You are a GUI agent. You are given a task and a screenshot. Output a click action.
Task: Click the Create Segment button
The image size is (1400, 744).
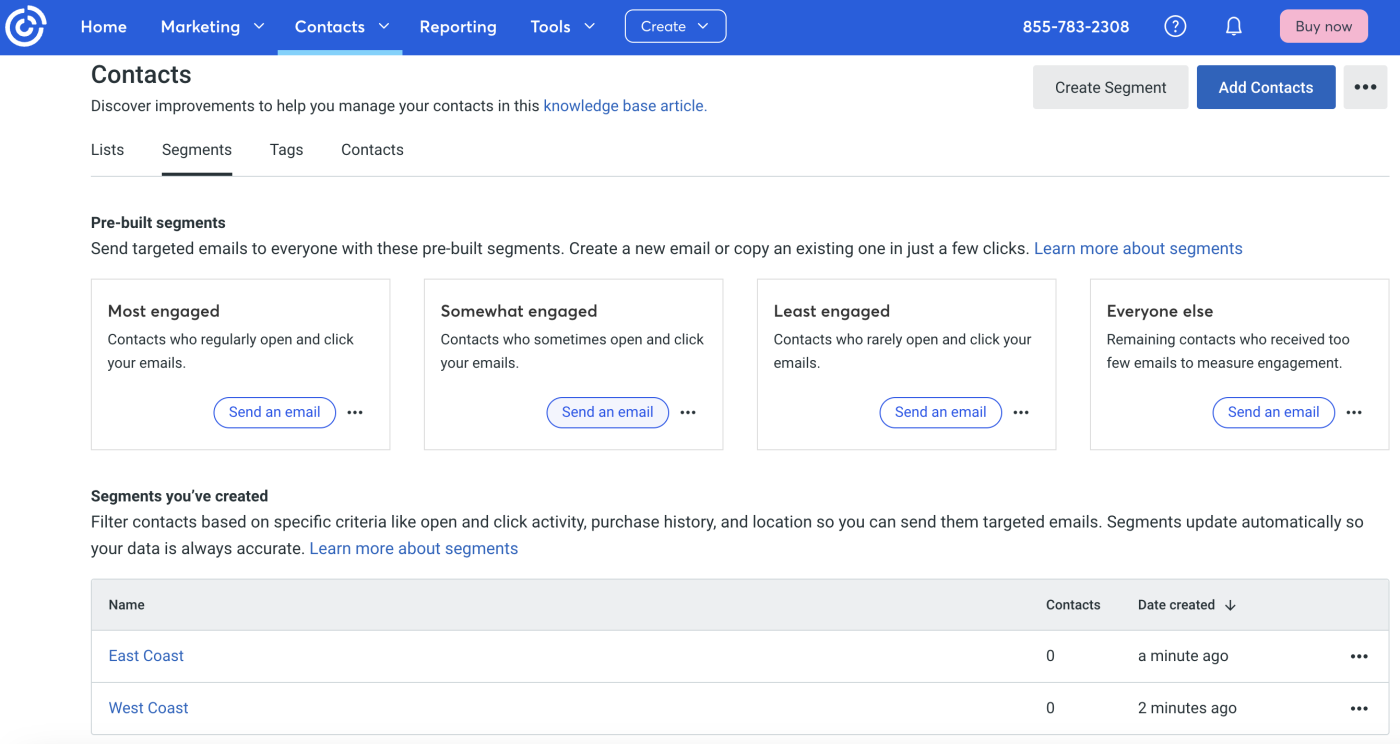tap(1110, 87)
